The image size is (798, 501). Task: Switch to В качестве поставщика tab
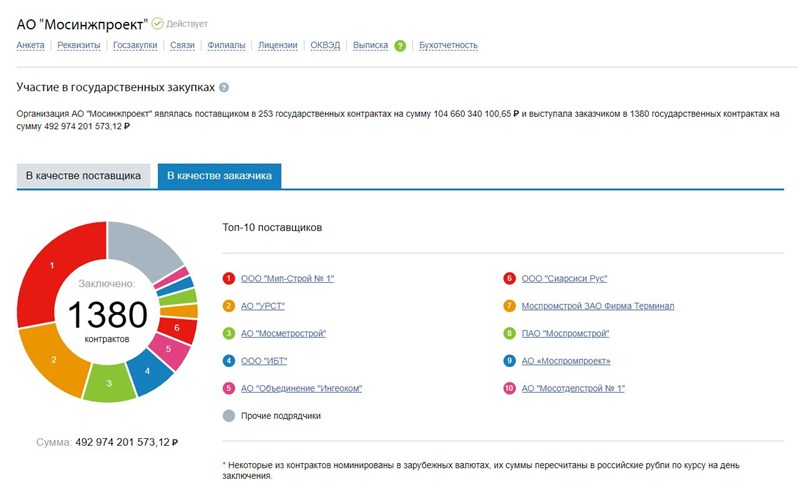click(83, 176)
